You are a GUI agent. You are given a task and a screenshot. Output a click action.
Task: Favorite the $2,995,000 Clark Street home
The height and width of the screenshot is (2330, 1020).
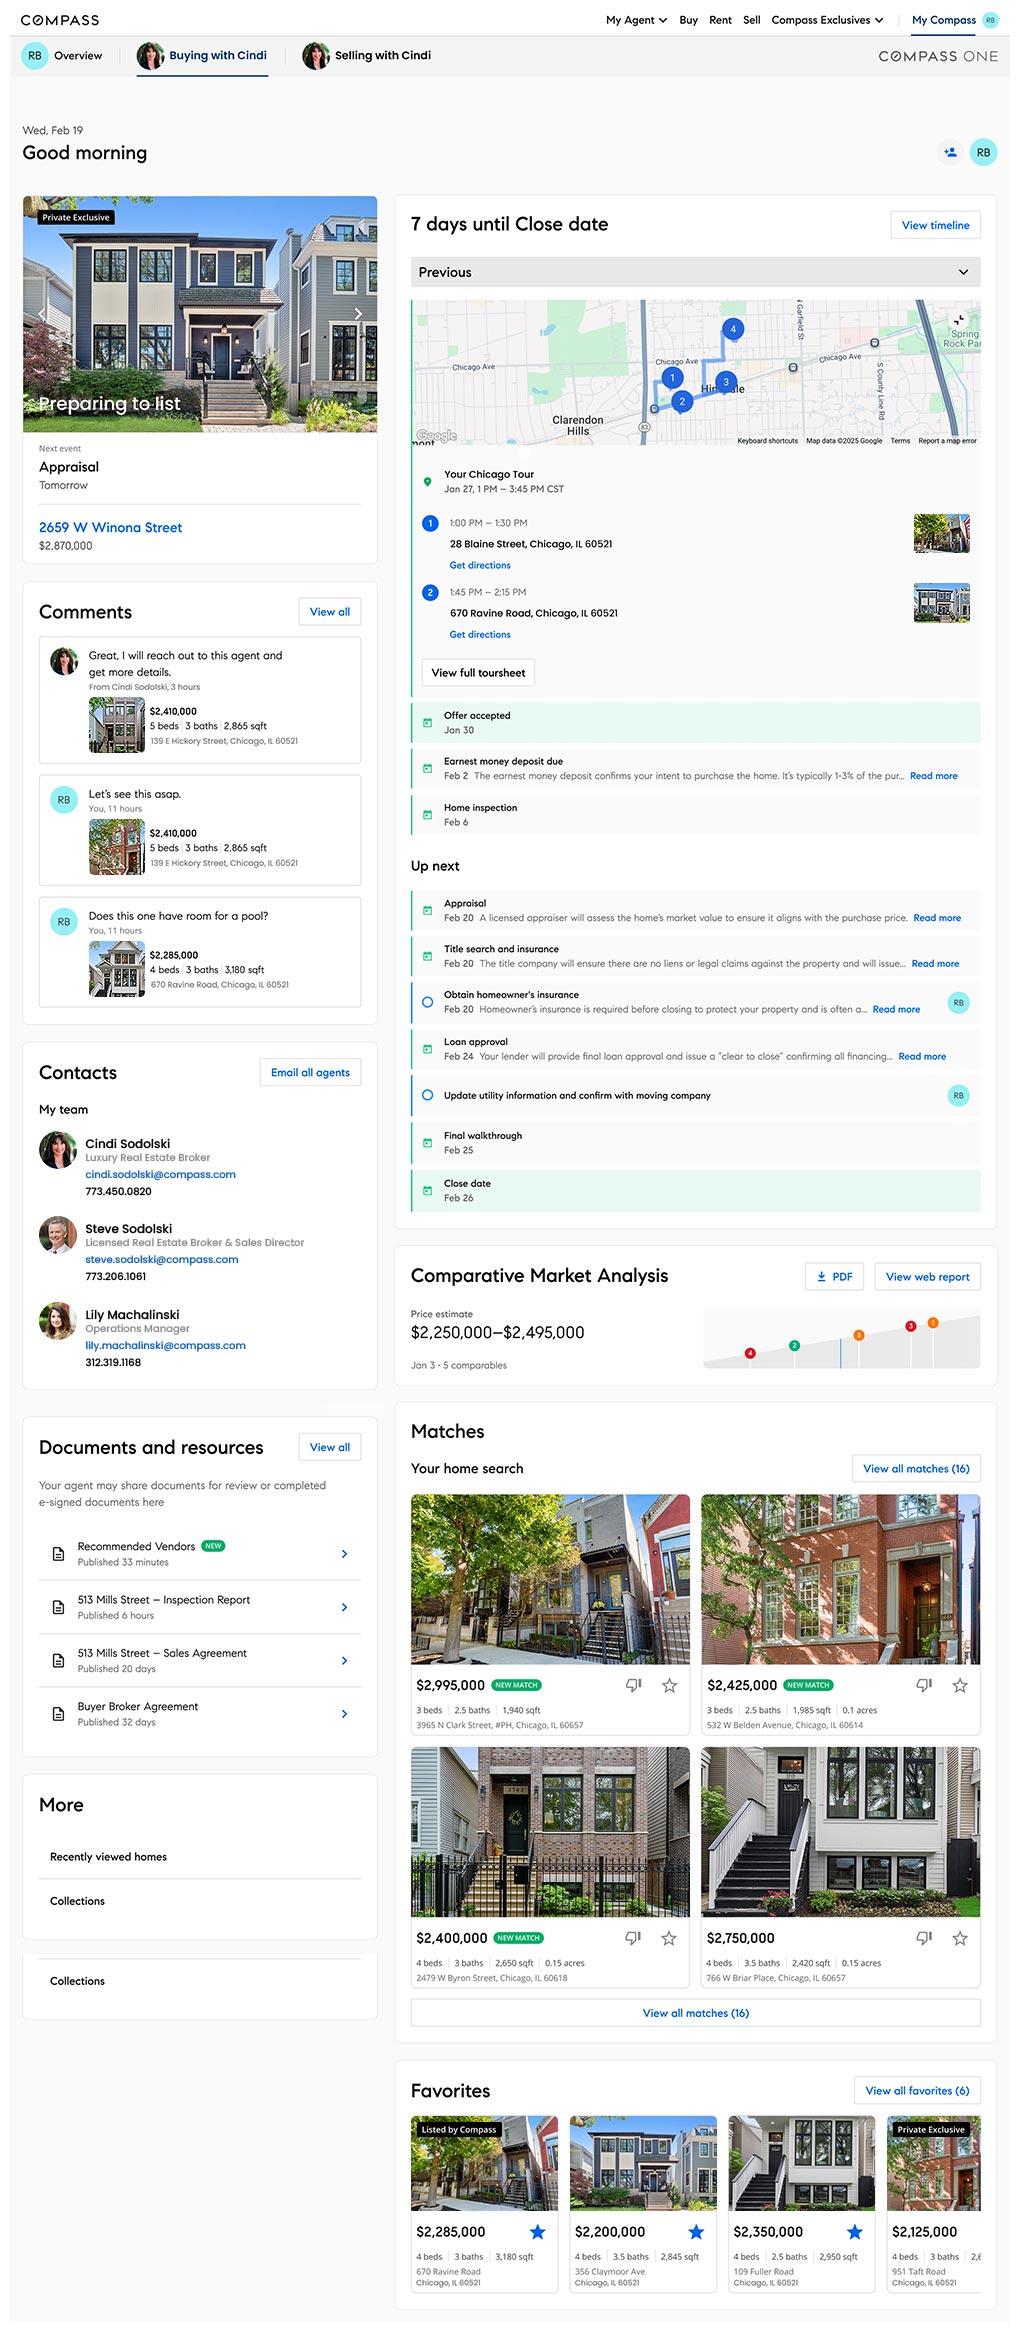(x=669, y=1685)
